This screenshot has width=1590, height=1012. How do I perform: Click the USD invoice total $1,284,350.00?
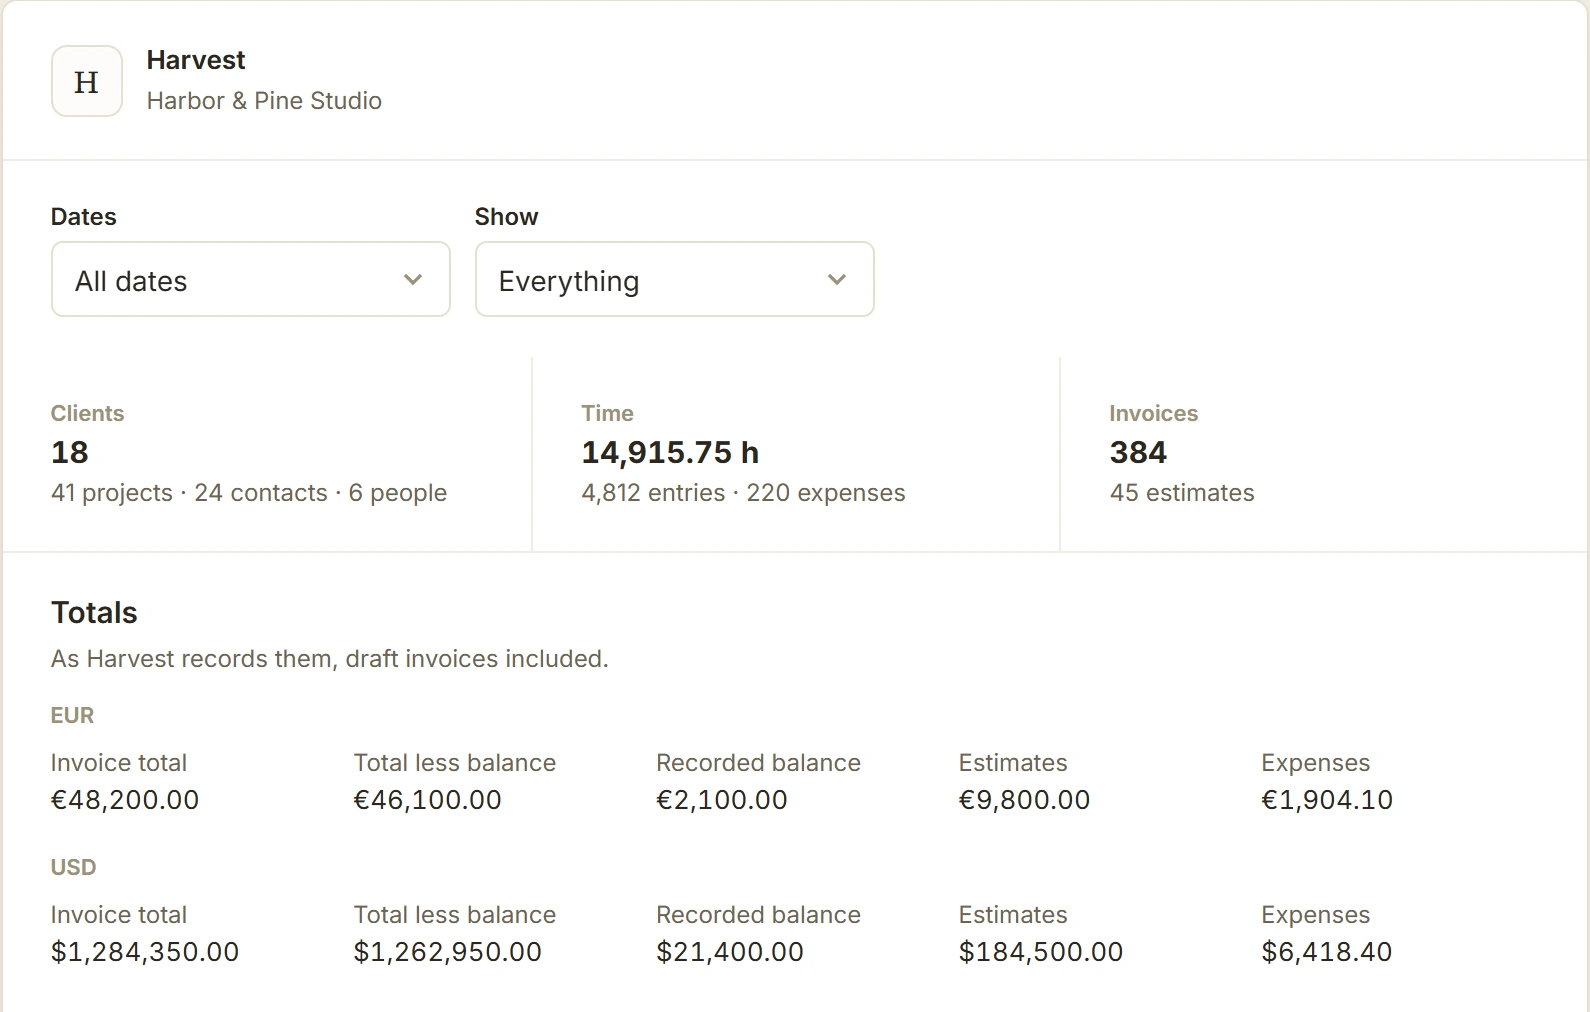(x=145, y=952)
